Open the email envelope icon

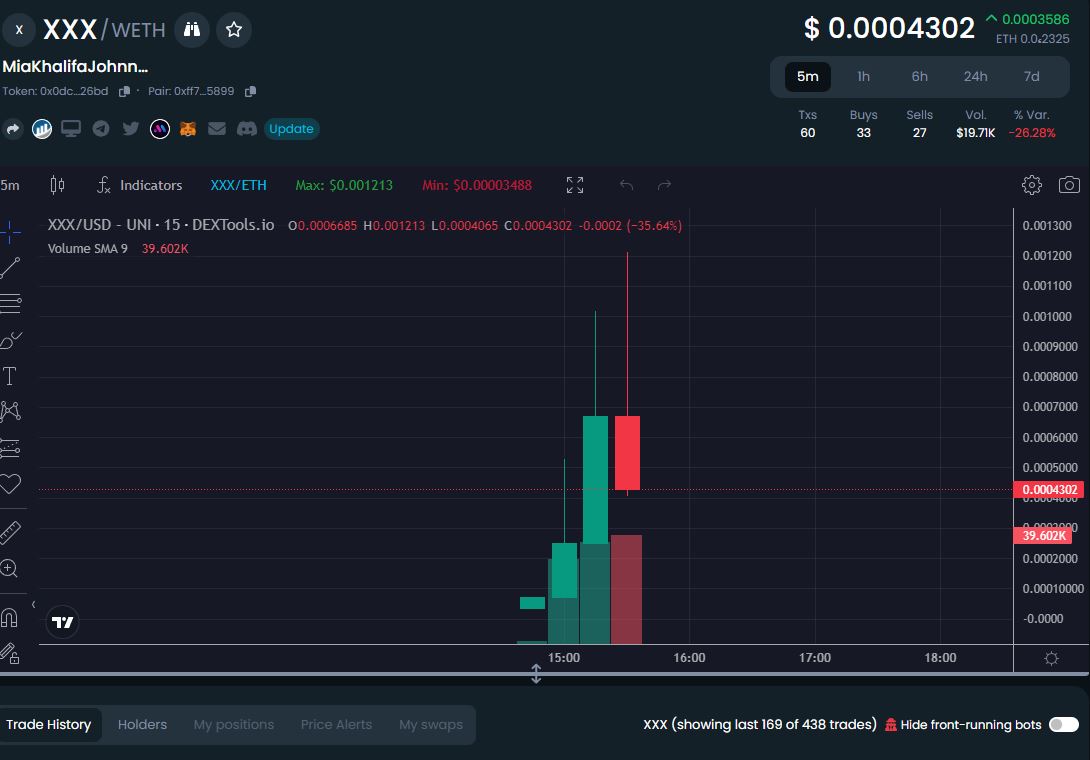(217, 129)
